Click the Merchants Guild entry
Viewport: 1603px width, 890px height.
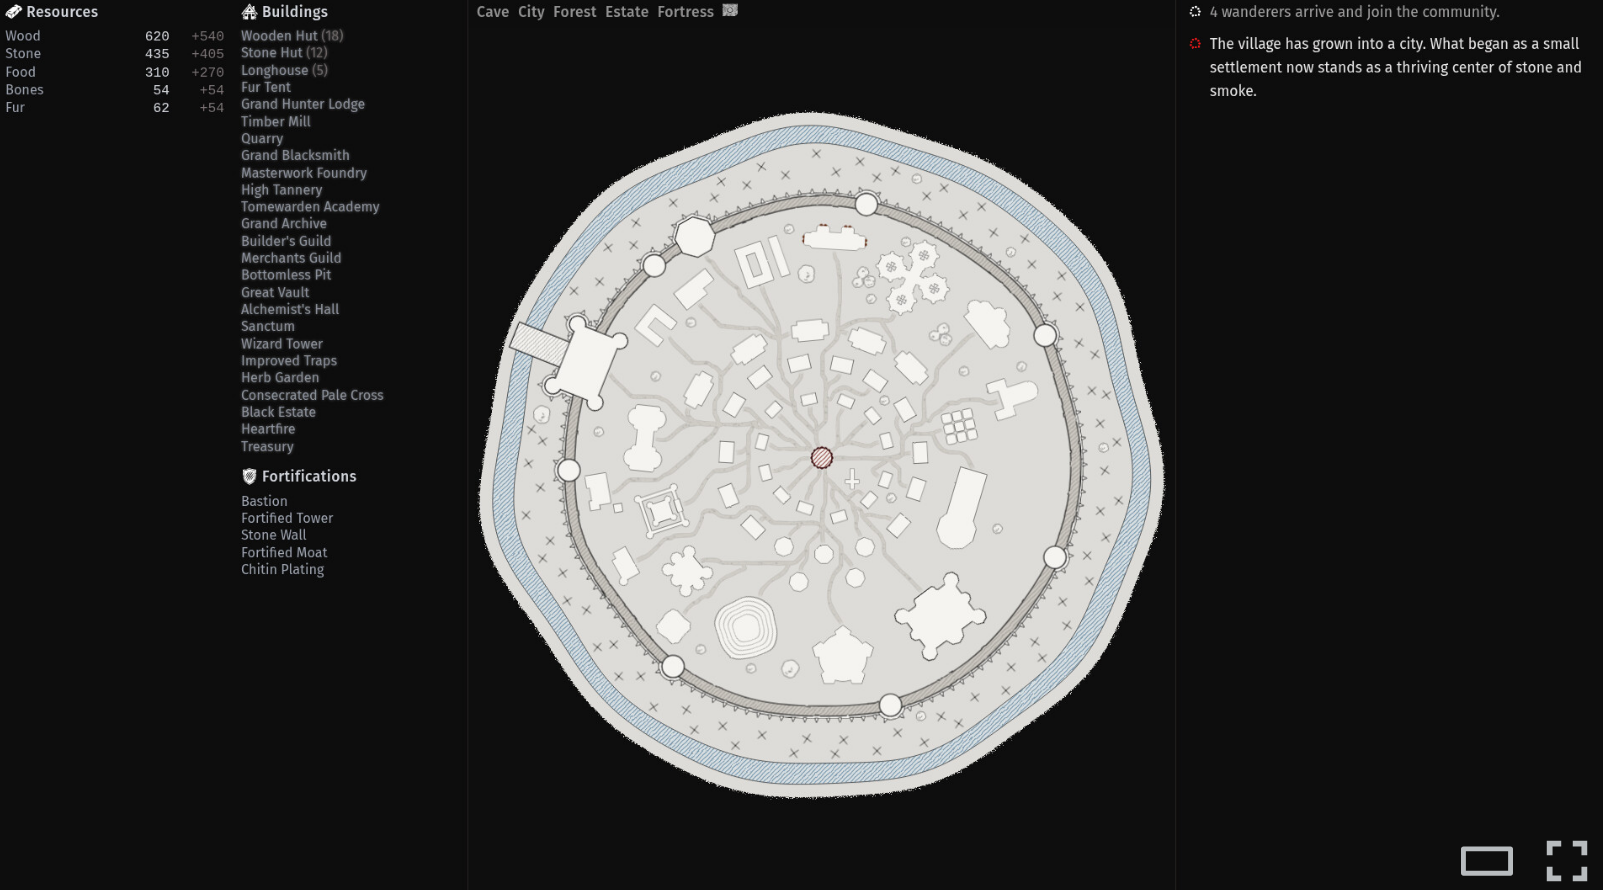pos(291,257)
